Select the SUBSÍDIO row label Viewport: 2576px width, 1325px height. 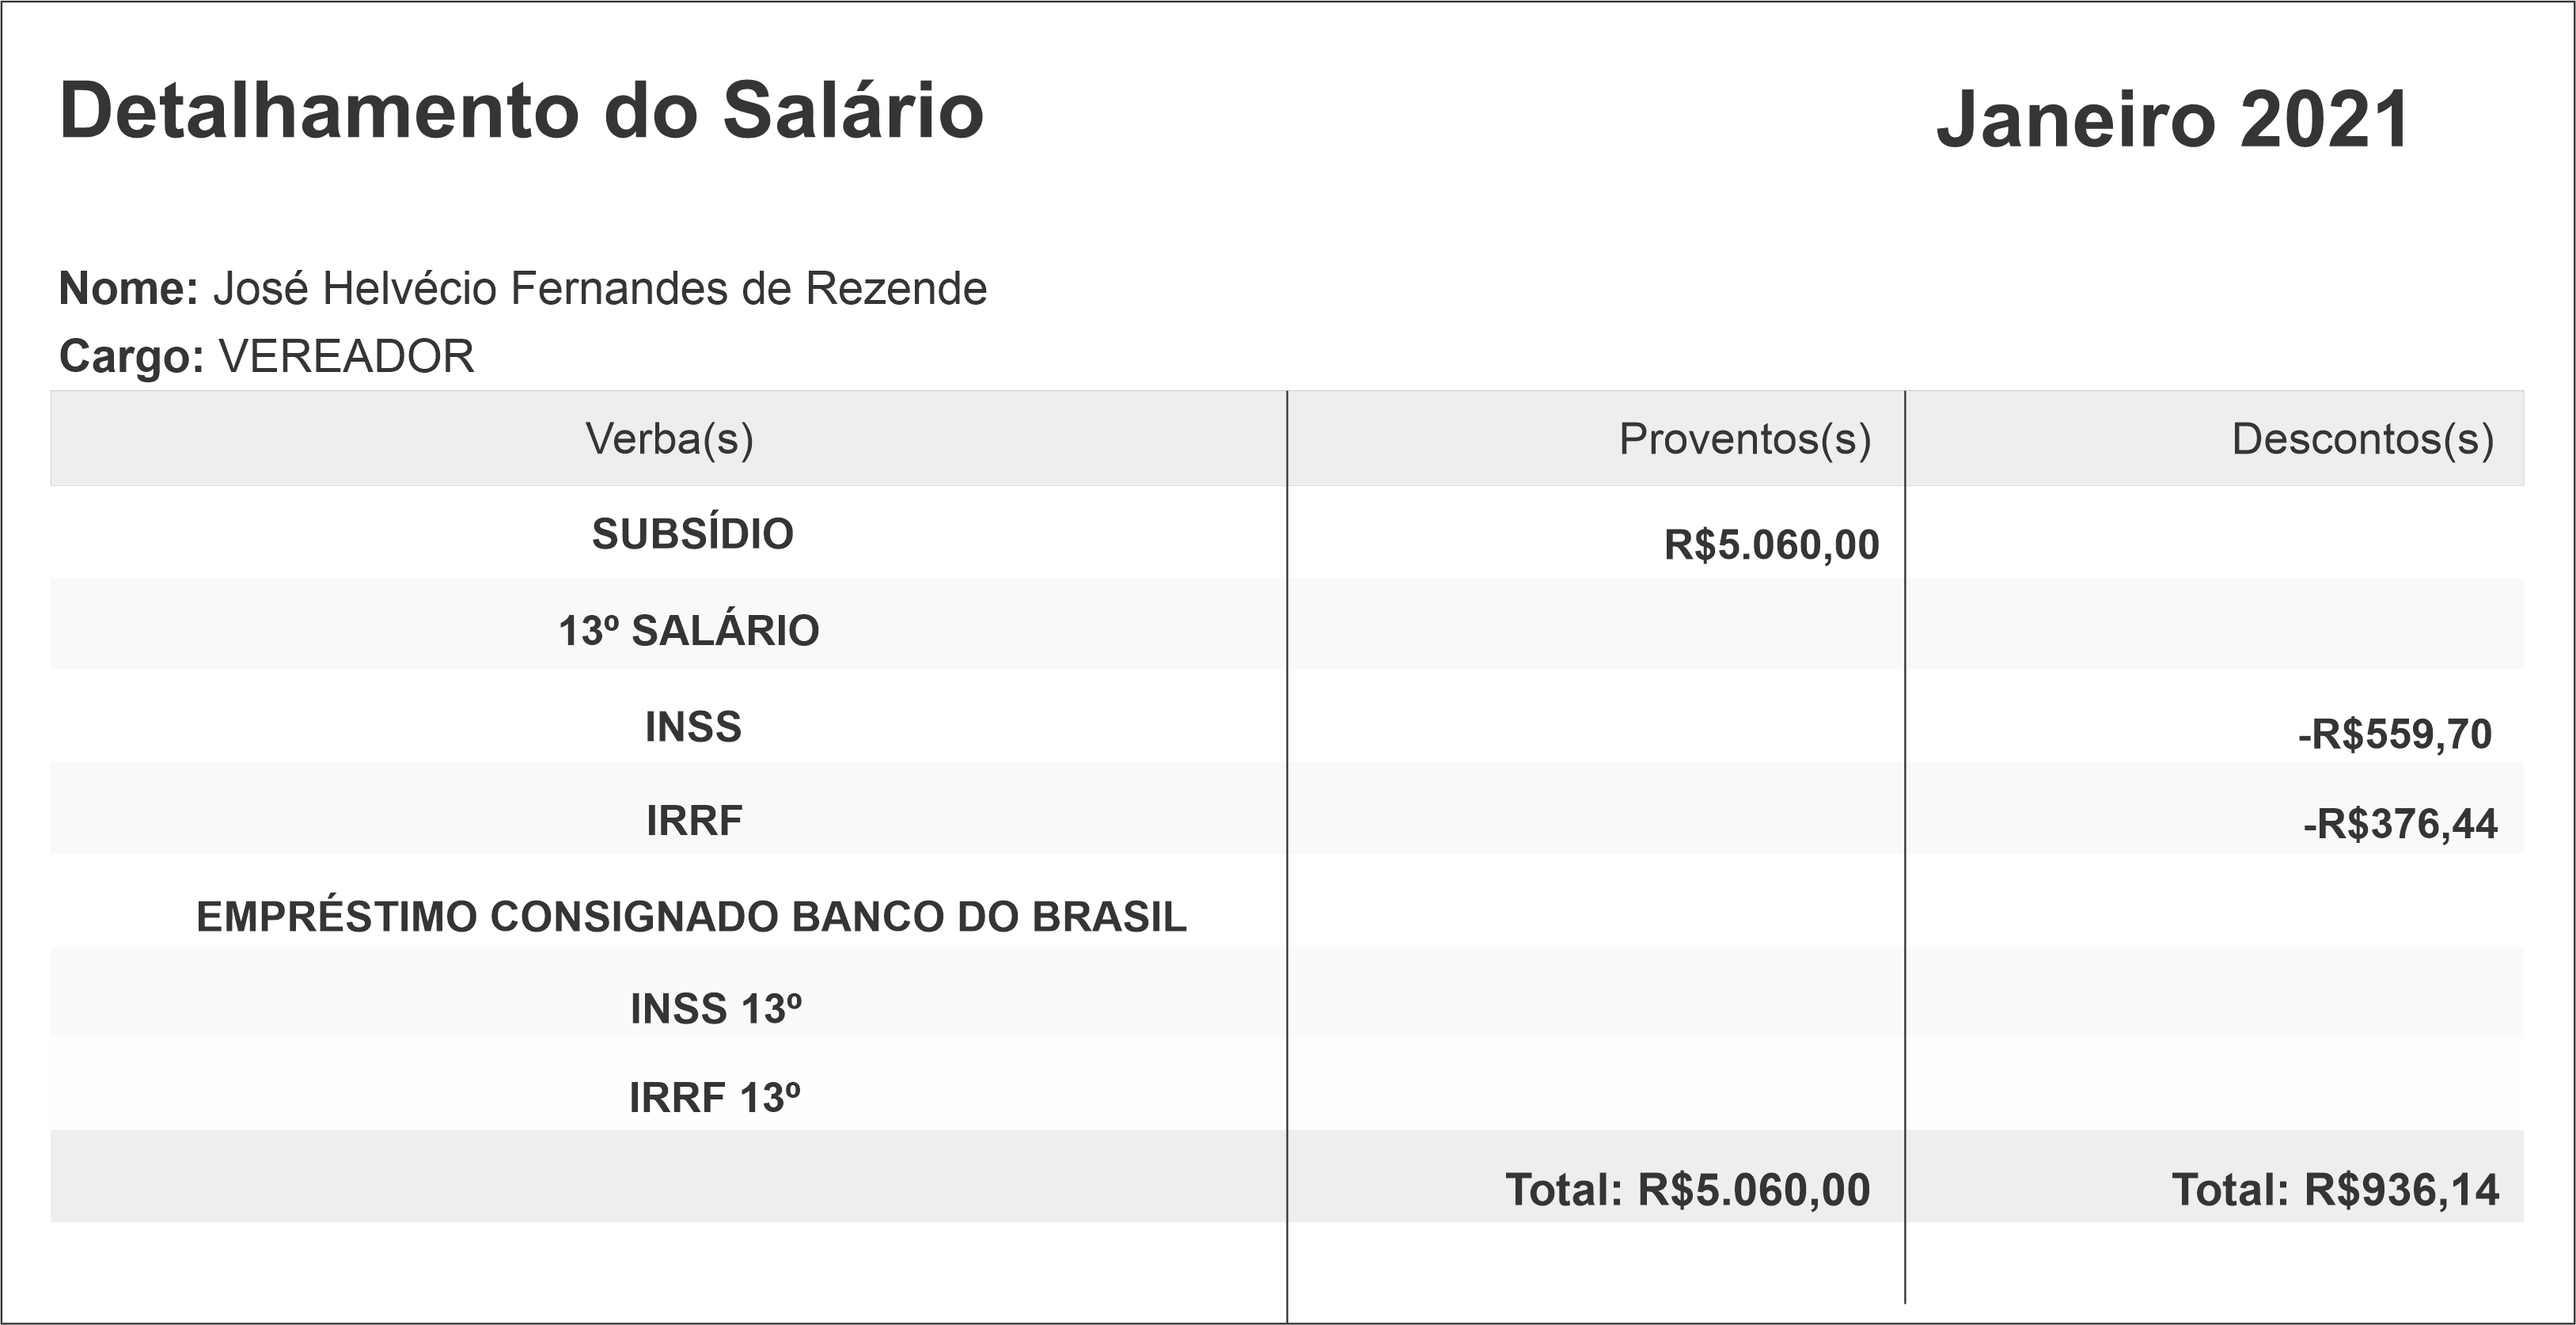click(692, 534)
